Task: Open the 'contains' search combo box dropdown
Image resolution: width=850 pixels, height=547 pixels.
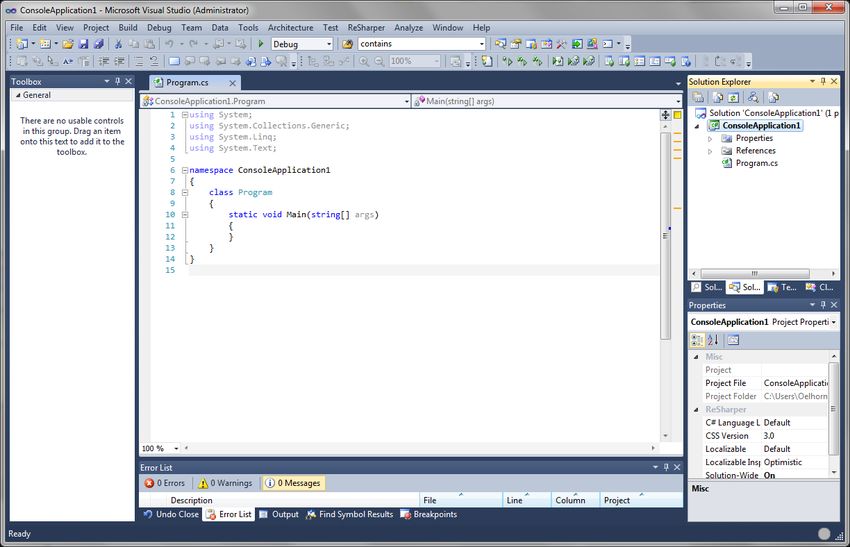Action: [x=481, y=44]
